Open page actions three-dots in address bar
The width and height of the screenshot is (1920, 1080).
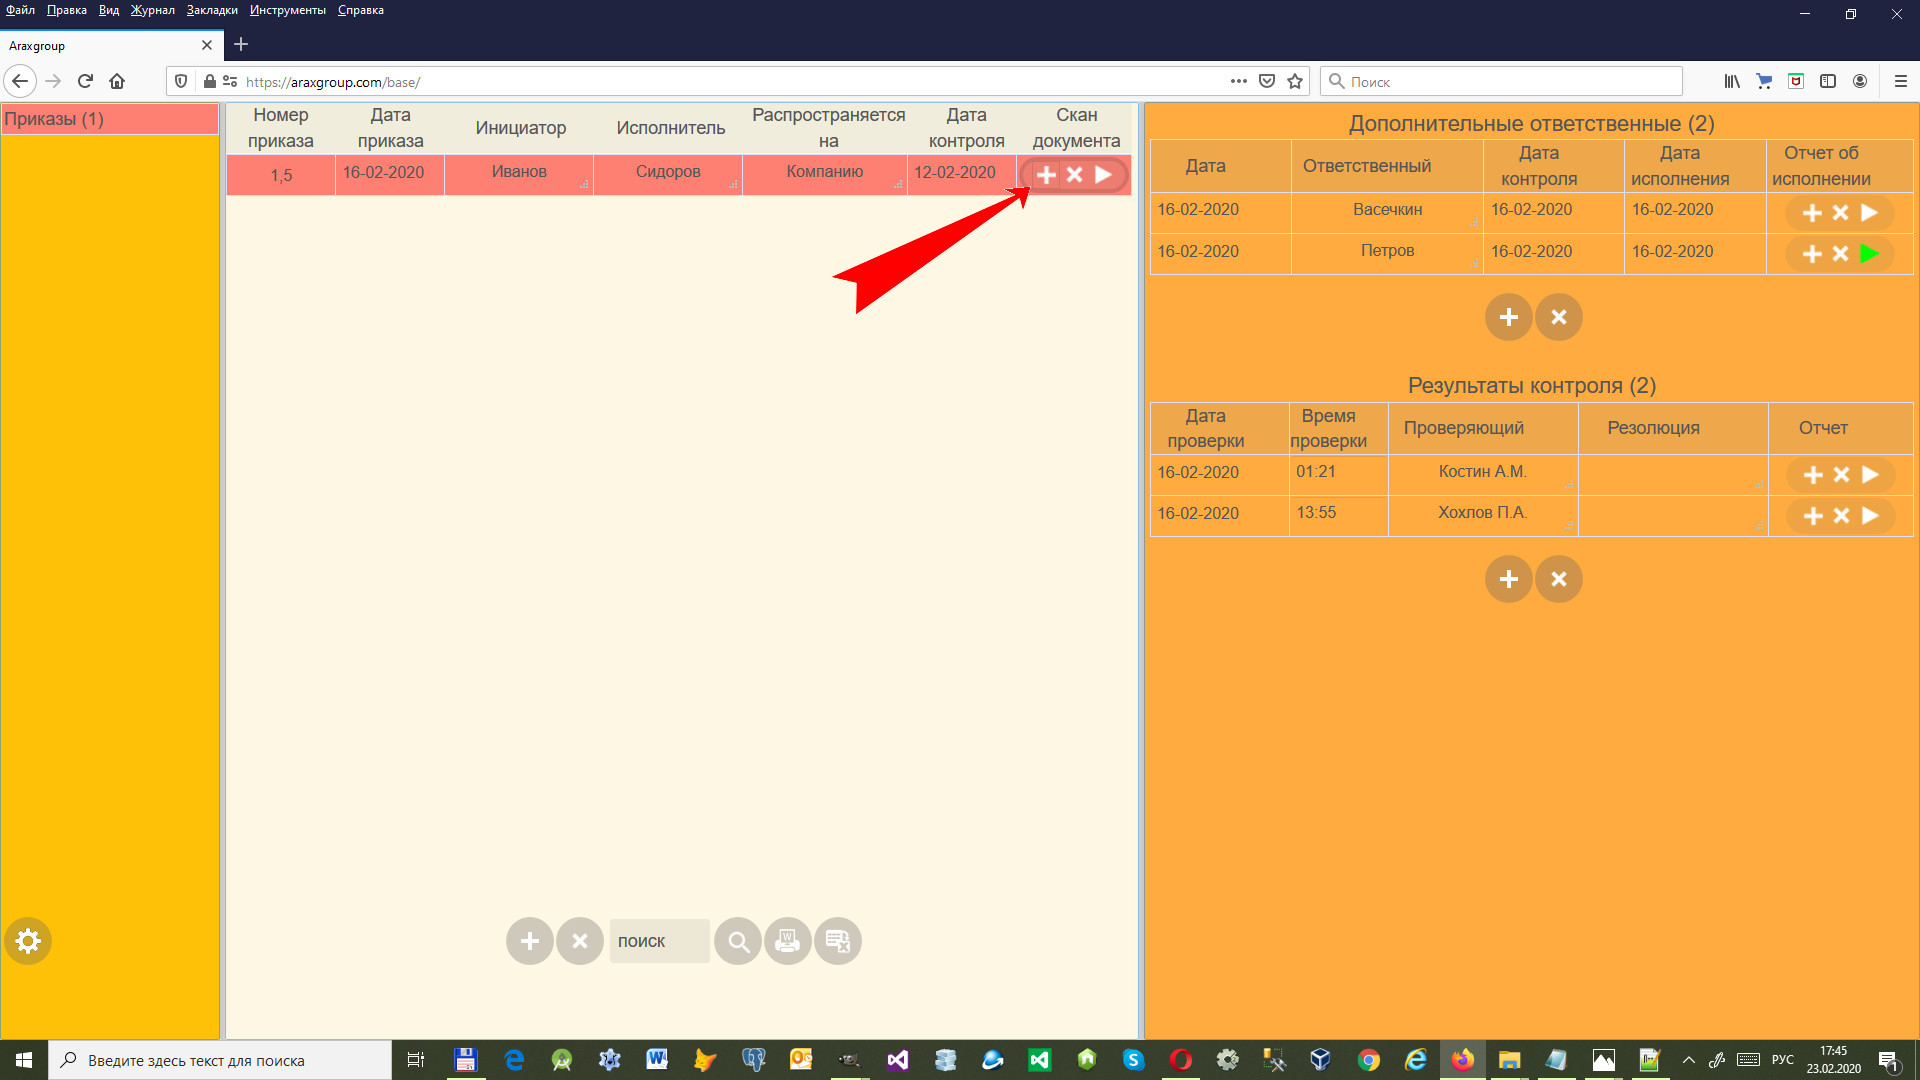(1238, 82)
